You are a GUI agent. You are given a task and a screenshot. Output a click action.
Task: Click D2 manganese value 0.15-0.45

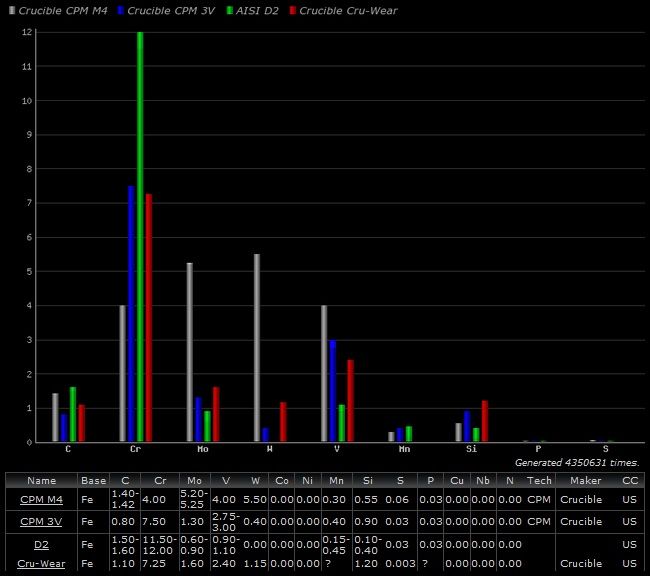pyautogui.click(x=336, y=545)
